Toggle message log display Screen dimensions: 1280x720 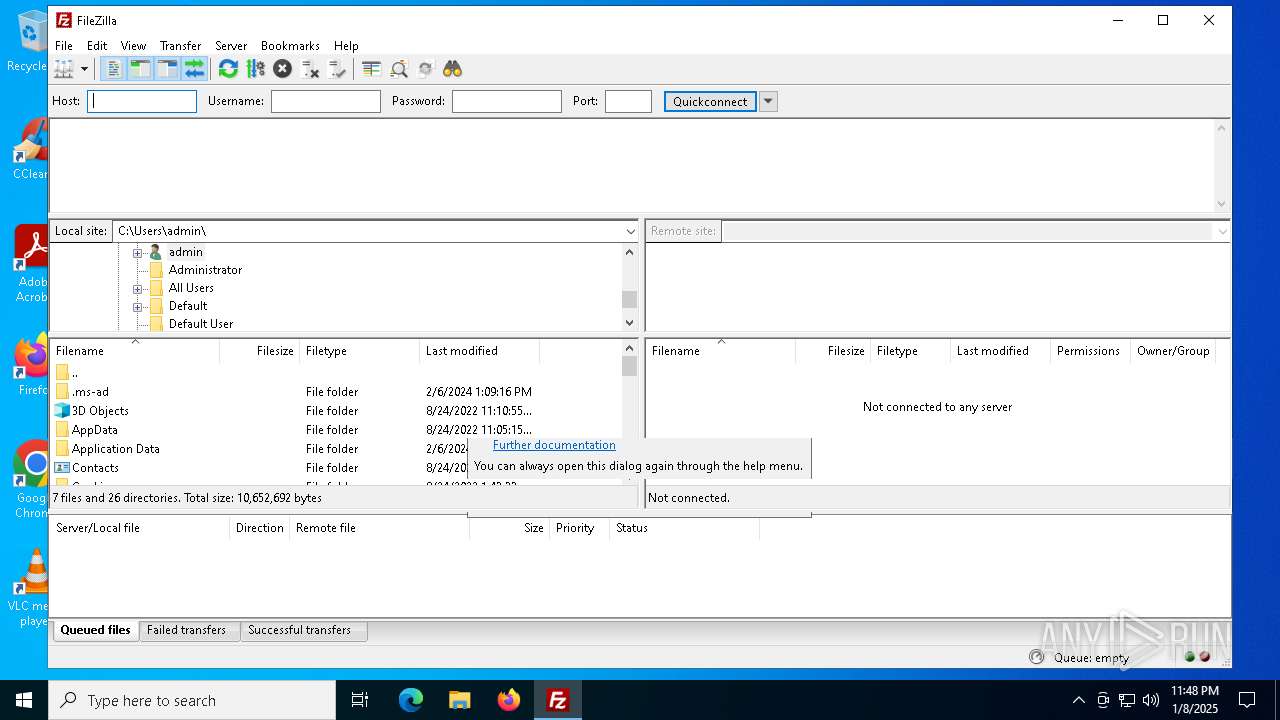[113, 69]
